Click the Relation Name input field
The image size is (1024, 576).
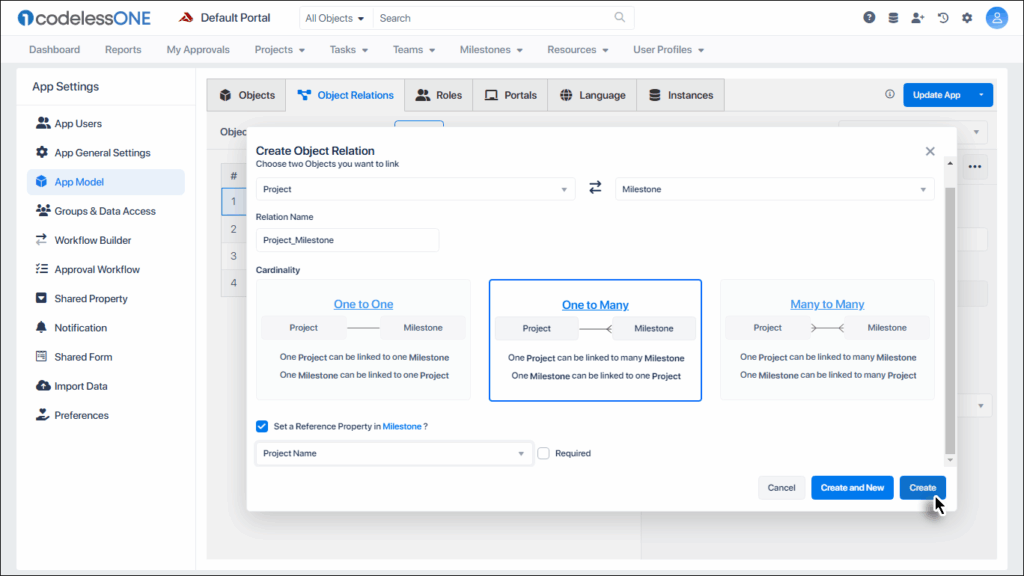[x=347, y=240]
